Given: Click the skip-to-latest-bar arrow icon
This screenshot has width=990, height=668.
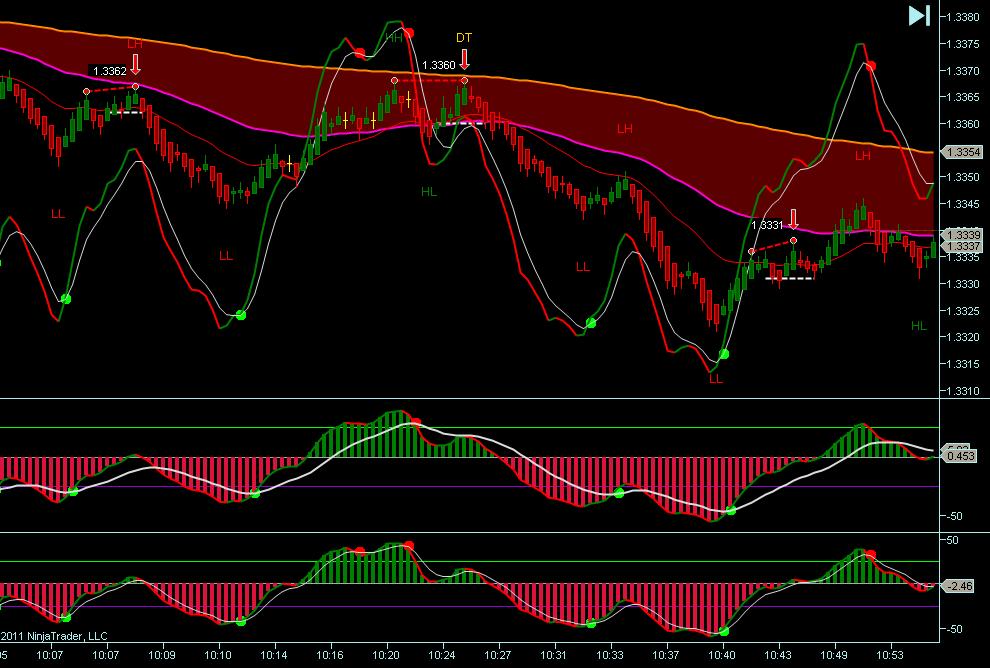Looking at the screenshot, I should [x=919, y=16].
